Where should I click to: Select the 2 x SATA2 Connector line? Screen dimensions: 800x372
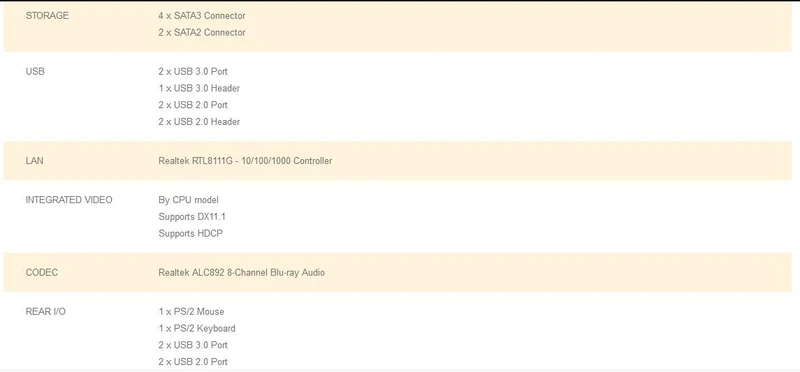click(202, 33)
